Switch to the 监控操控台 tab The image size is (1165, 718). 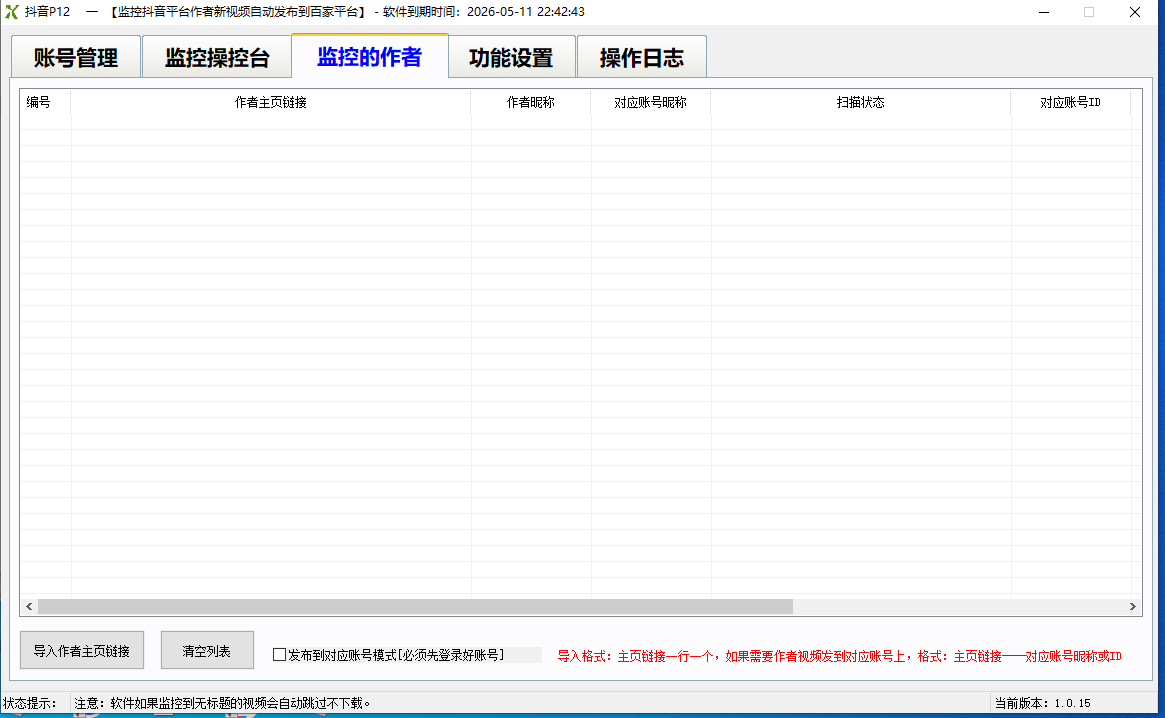click(x=216, y=57)
